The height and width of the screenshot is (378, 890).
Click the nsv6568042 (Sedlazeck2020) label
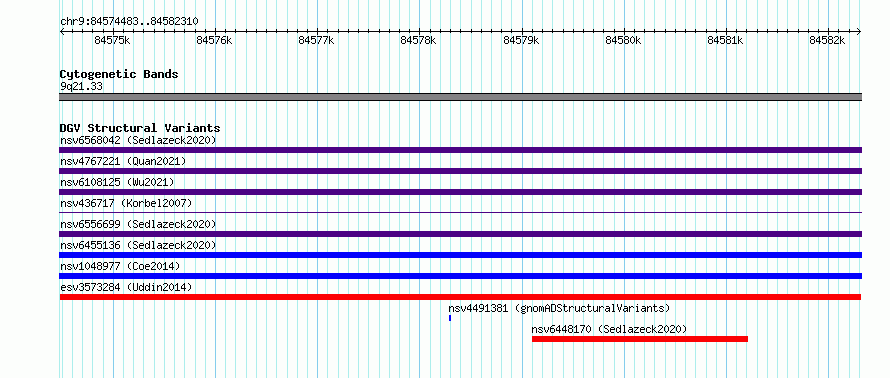click(x=138, y=140)
